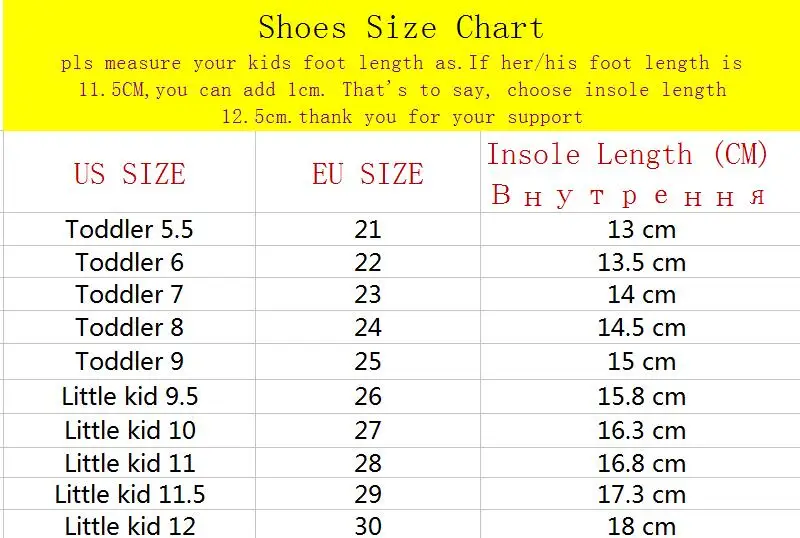Select the US SIZE column header cell

tap(130, 172)
